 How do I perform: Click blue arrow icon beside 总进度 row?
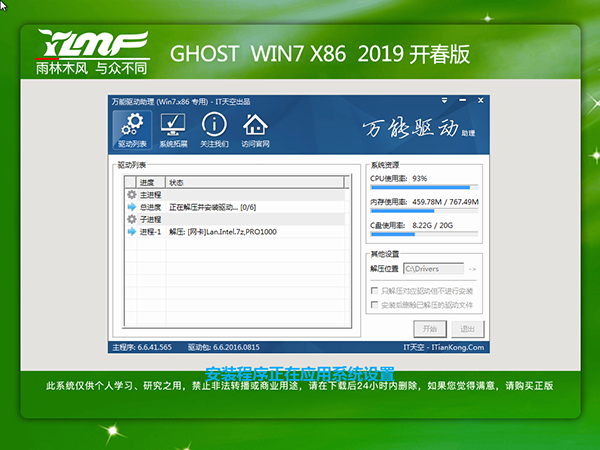pyautogui.click(x=132, y=207)
